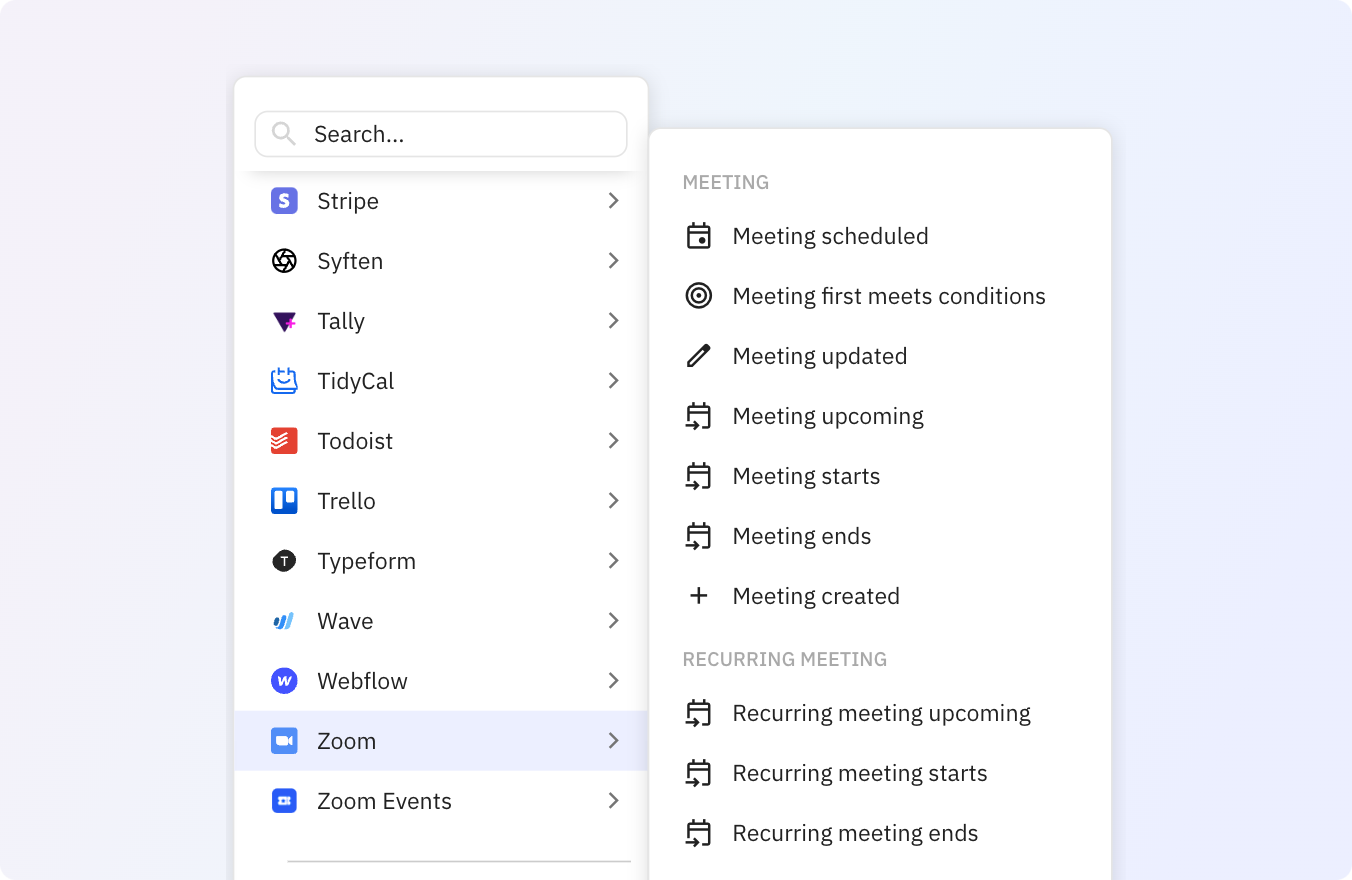1352x880 pixels.
Task: Expand the Trello submenu chevron
Action: tap(614, 501)
